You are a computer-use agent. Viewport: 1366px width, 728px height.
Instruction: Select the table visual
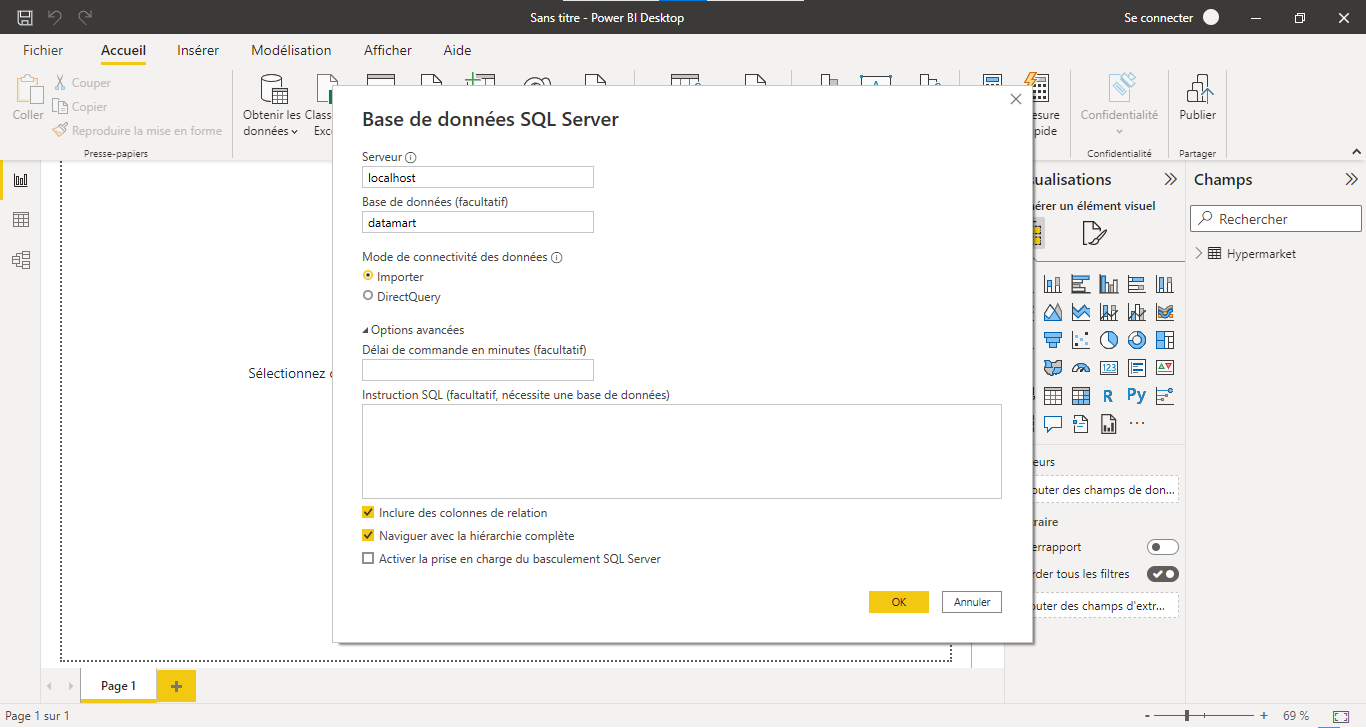click(1052, 396)
